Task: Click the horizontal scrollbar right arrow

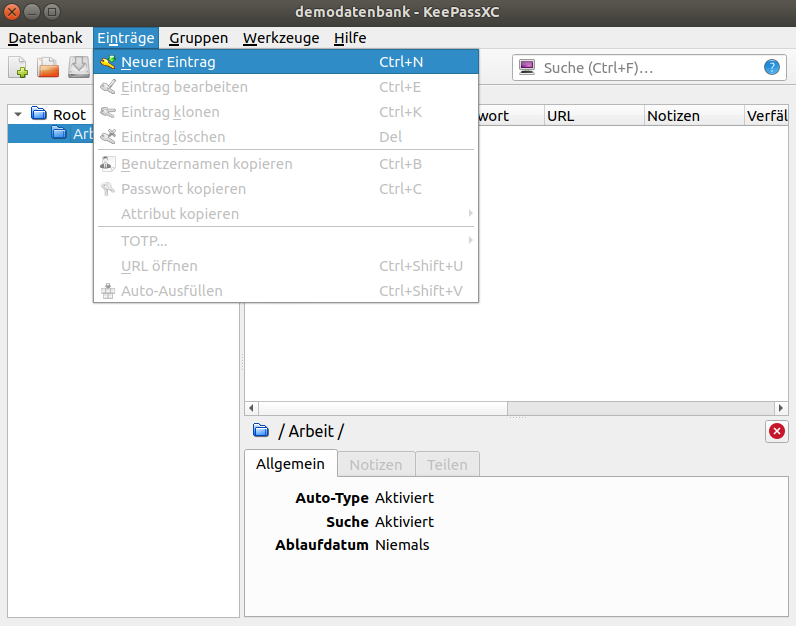Action: tap(782, 408)
